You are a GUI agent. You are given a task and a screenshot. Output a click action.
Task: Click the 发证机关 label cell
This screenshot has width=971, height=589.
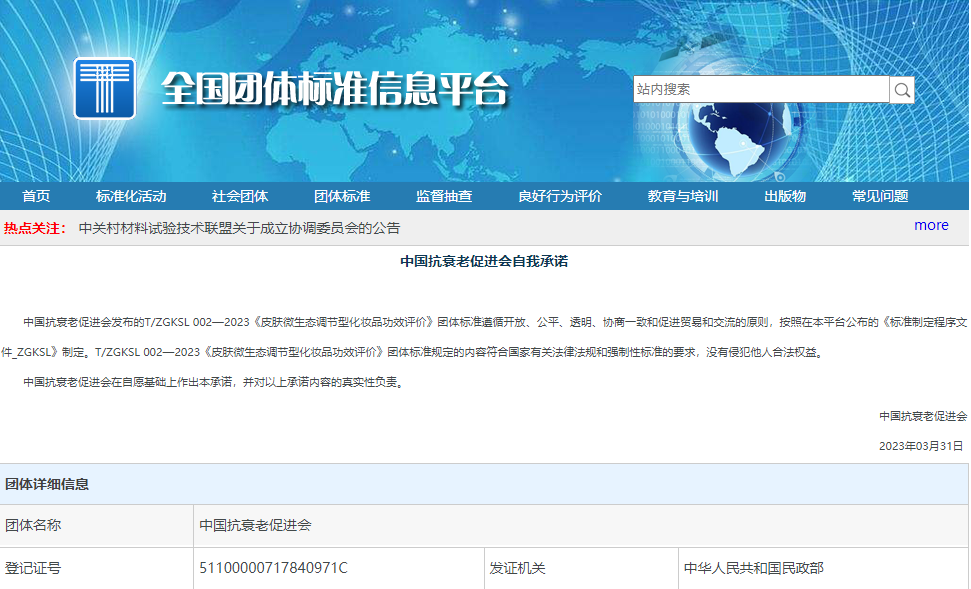[581, 568]
